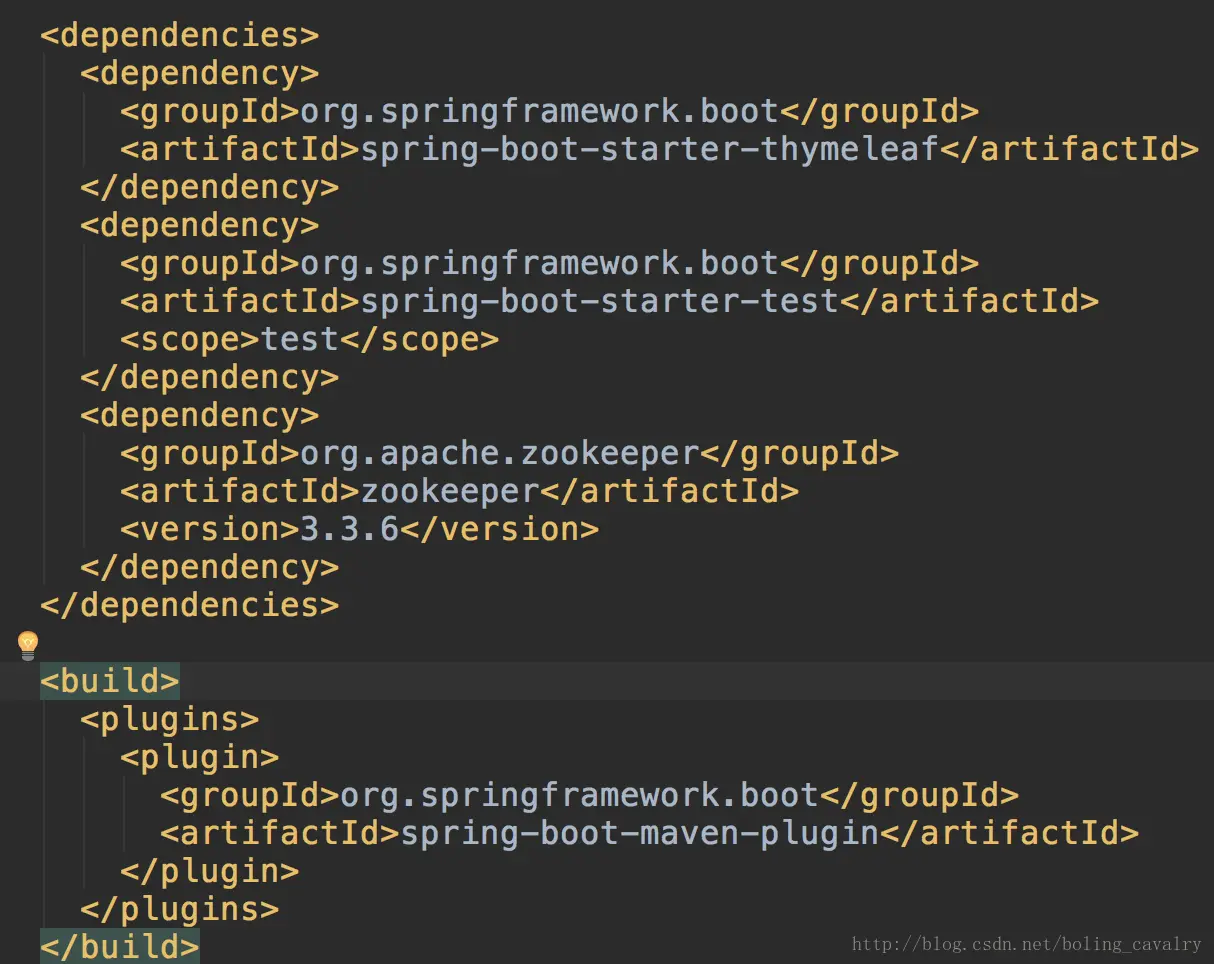This screenshot has width=1214, height=964.
Task: Click the first dependency opening tag
Action: [200, 73]
